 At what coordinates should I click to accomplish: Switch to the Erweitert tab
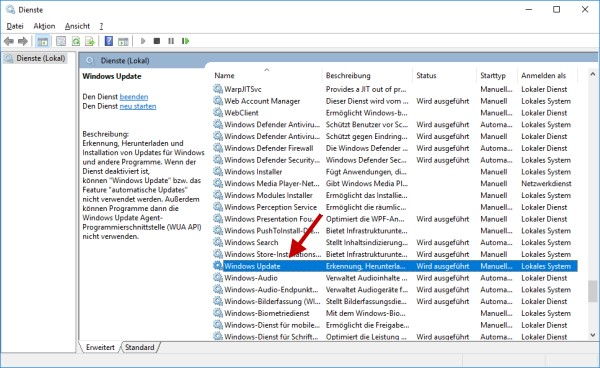(100, 347)
